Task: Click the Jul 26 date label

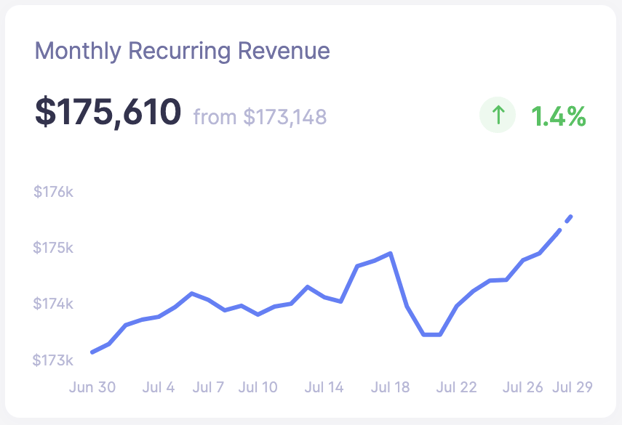Action: tap(522, 386)
